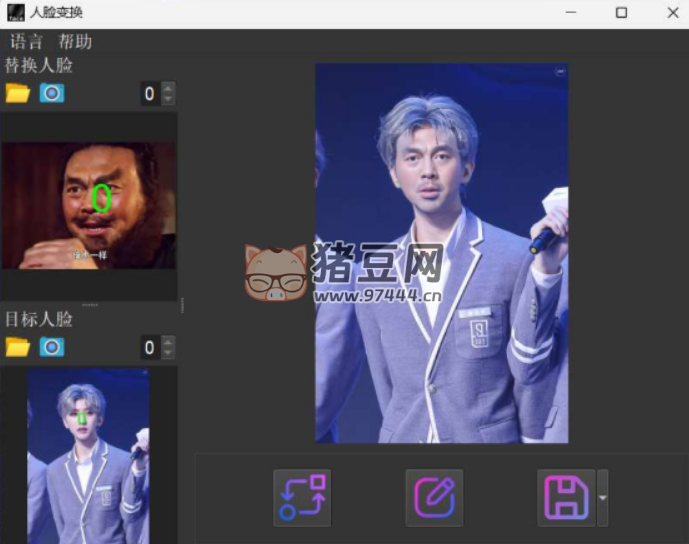Open the 帮助 menu
The width and height of the screenshot is (689, 544).
[75, 41]
